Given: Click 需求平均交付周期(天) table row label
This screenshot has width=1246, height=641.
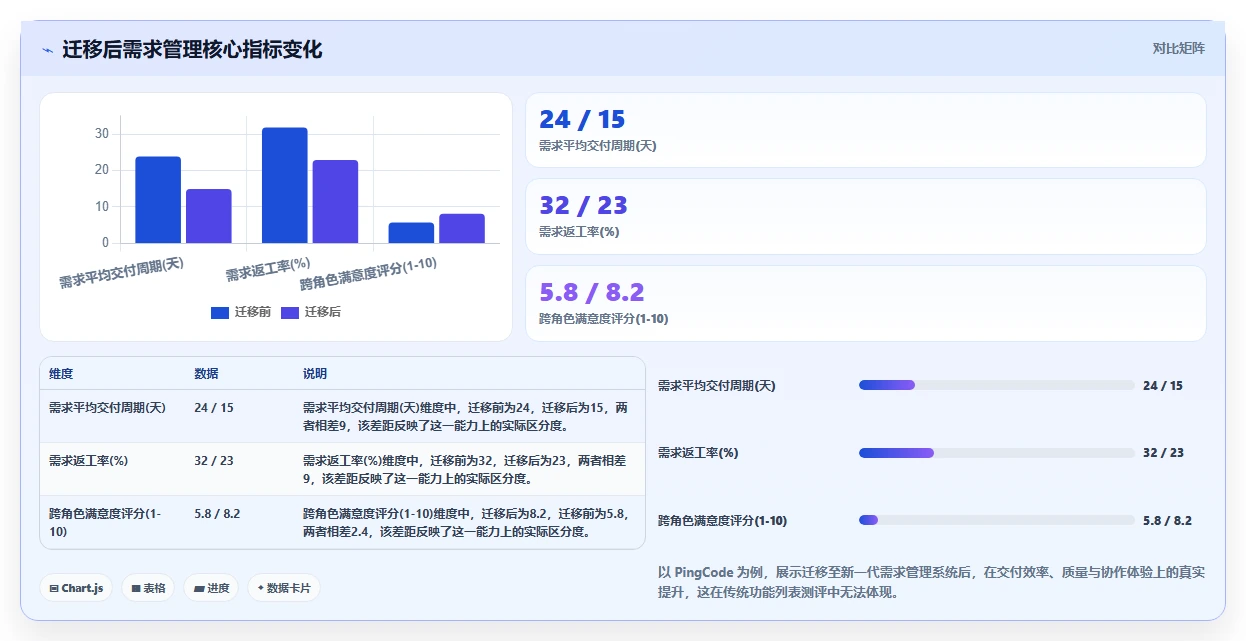Looking at the screenshot, I should tap(107, 408).
